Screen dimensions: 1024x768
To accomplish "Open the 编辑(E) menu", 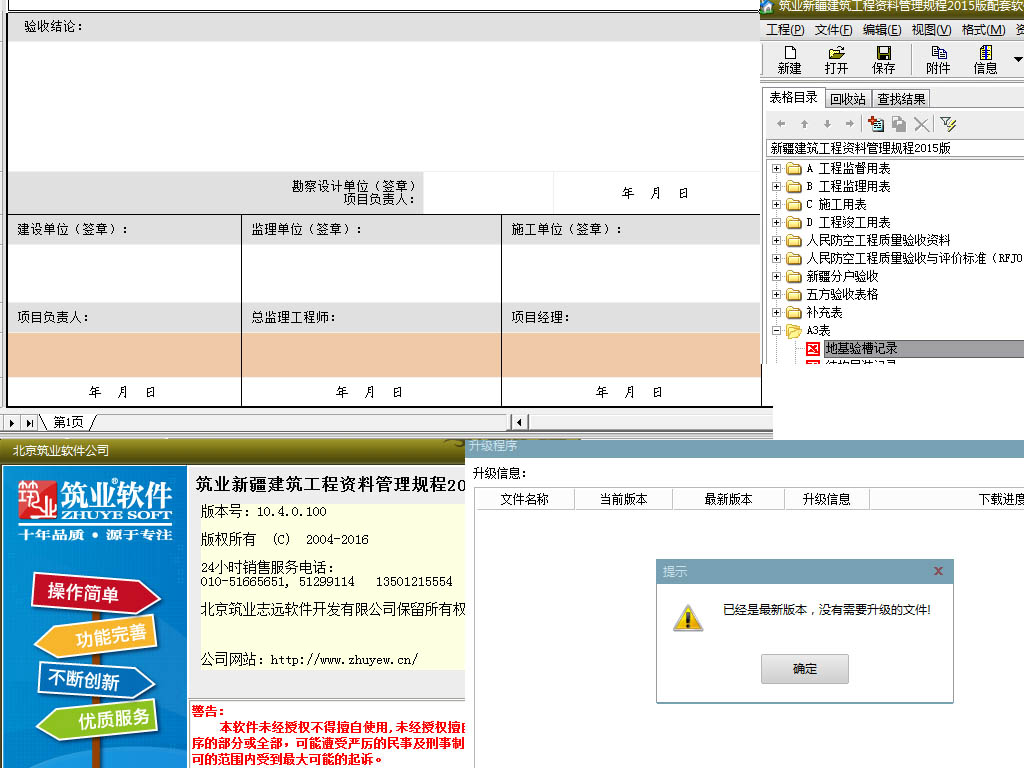I will (x=881, y=30).
